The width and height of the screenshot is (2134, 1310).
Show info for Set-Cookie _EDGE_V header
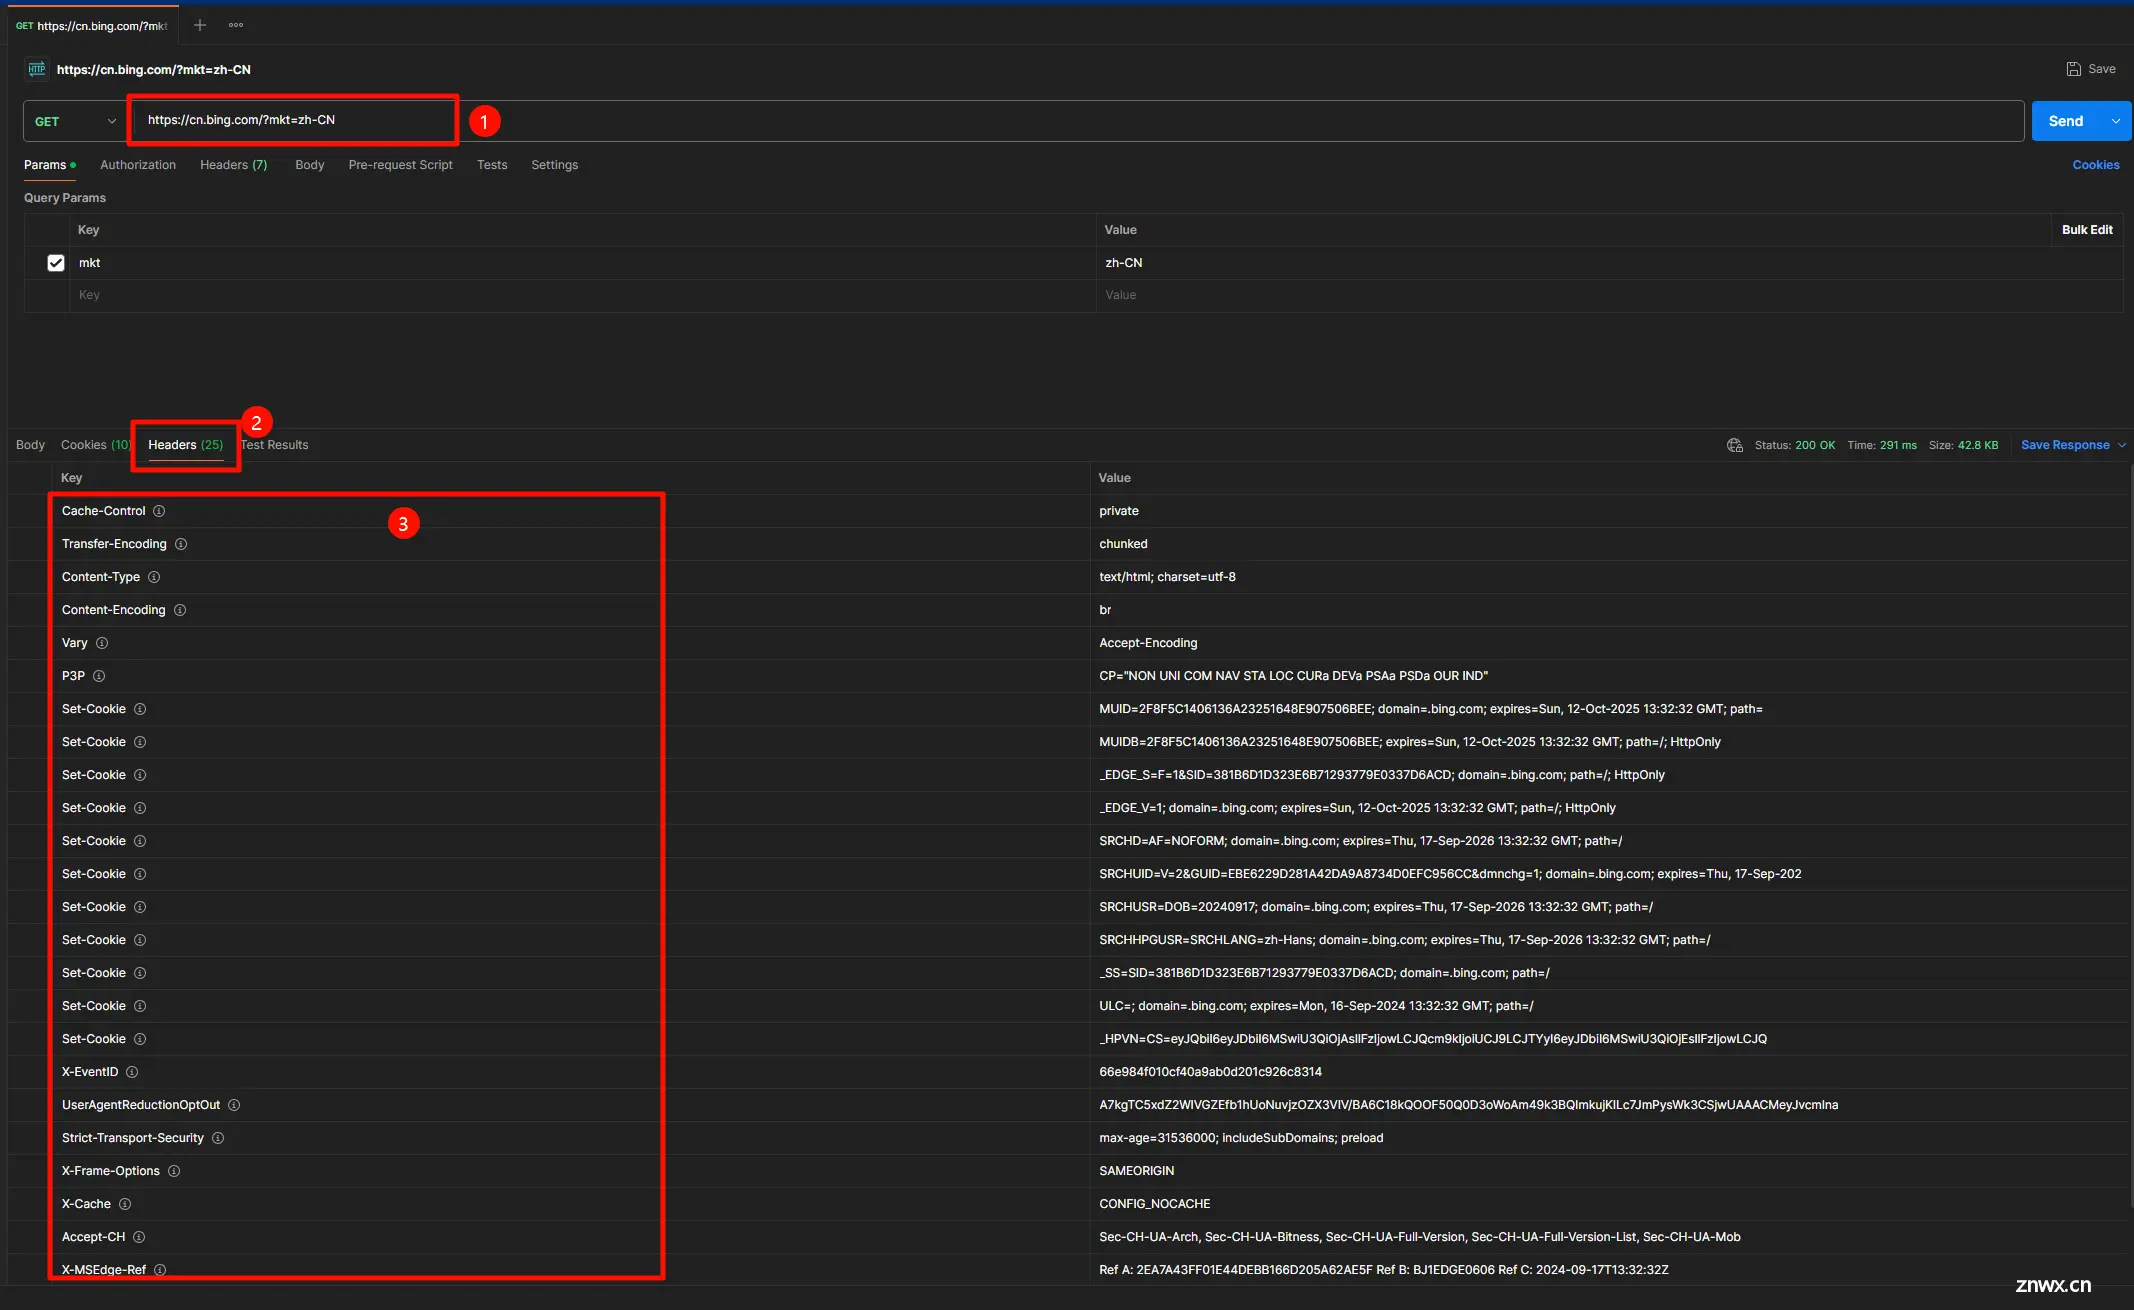140,808
